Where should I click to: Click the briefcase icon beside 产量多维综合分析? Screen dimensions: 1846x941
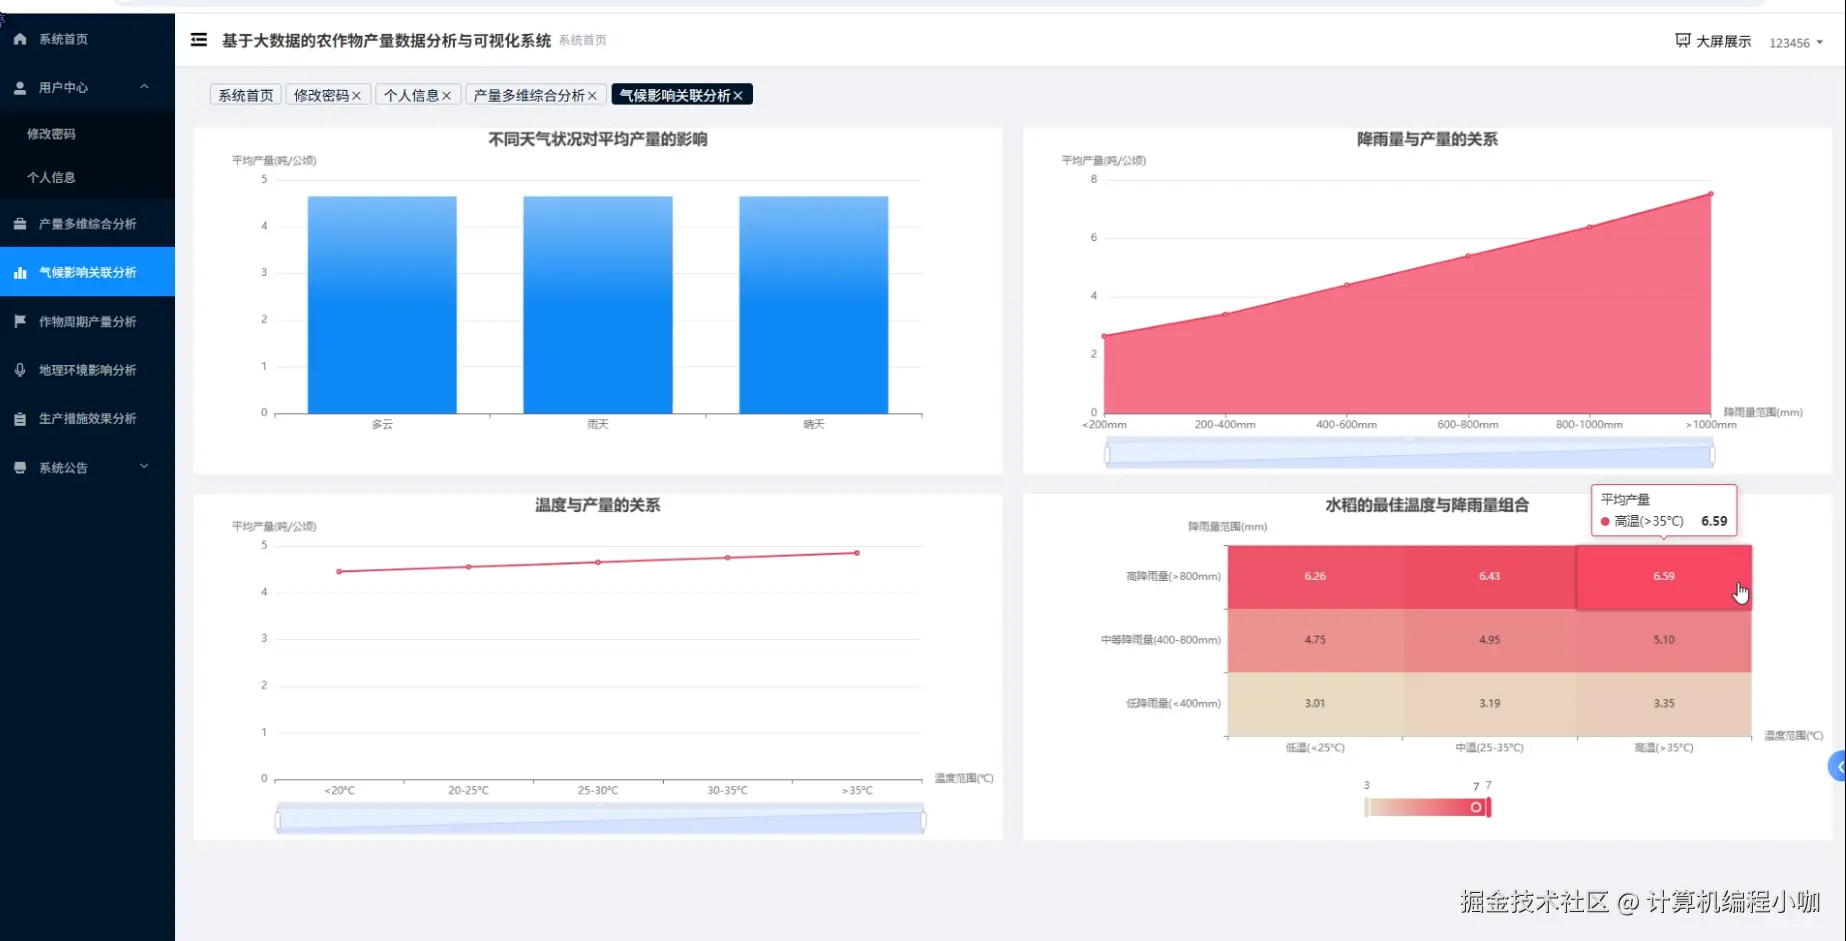coord(20,224)
